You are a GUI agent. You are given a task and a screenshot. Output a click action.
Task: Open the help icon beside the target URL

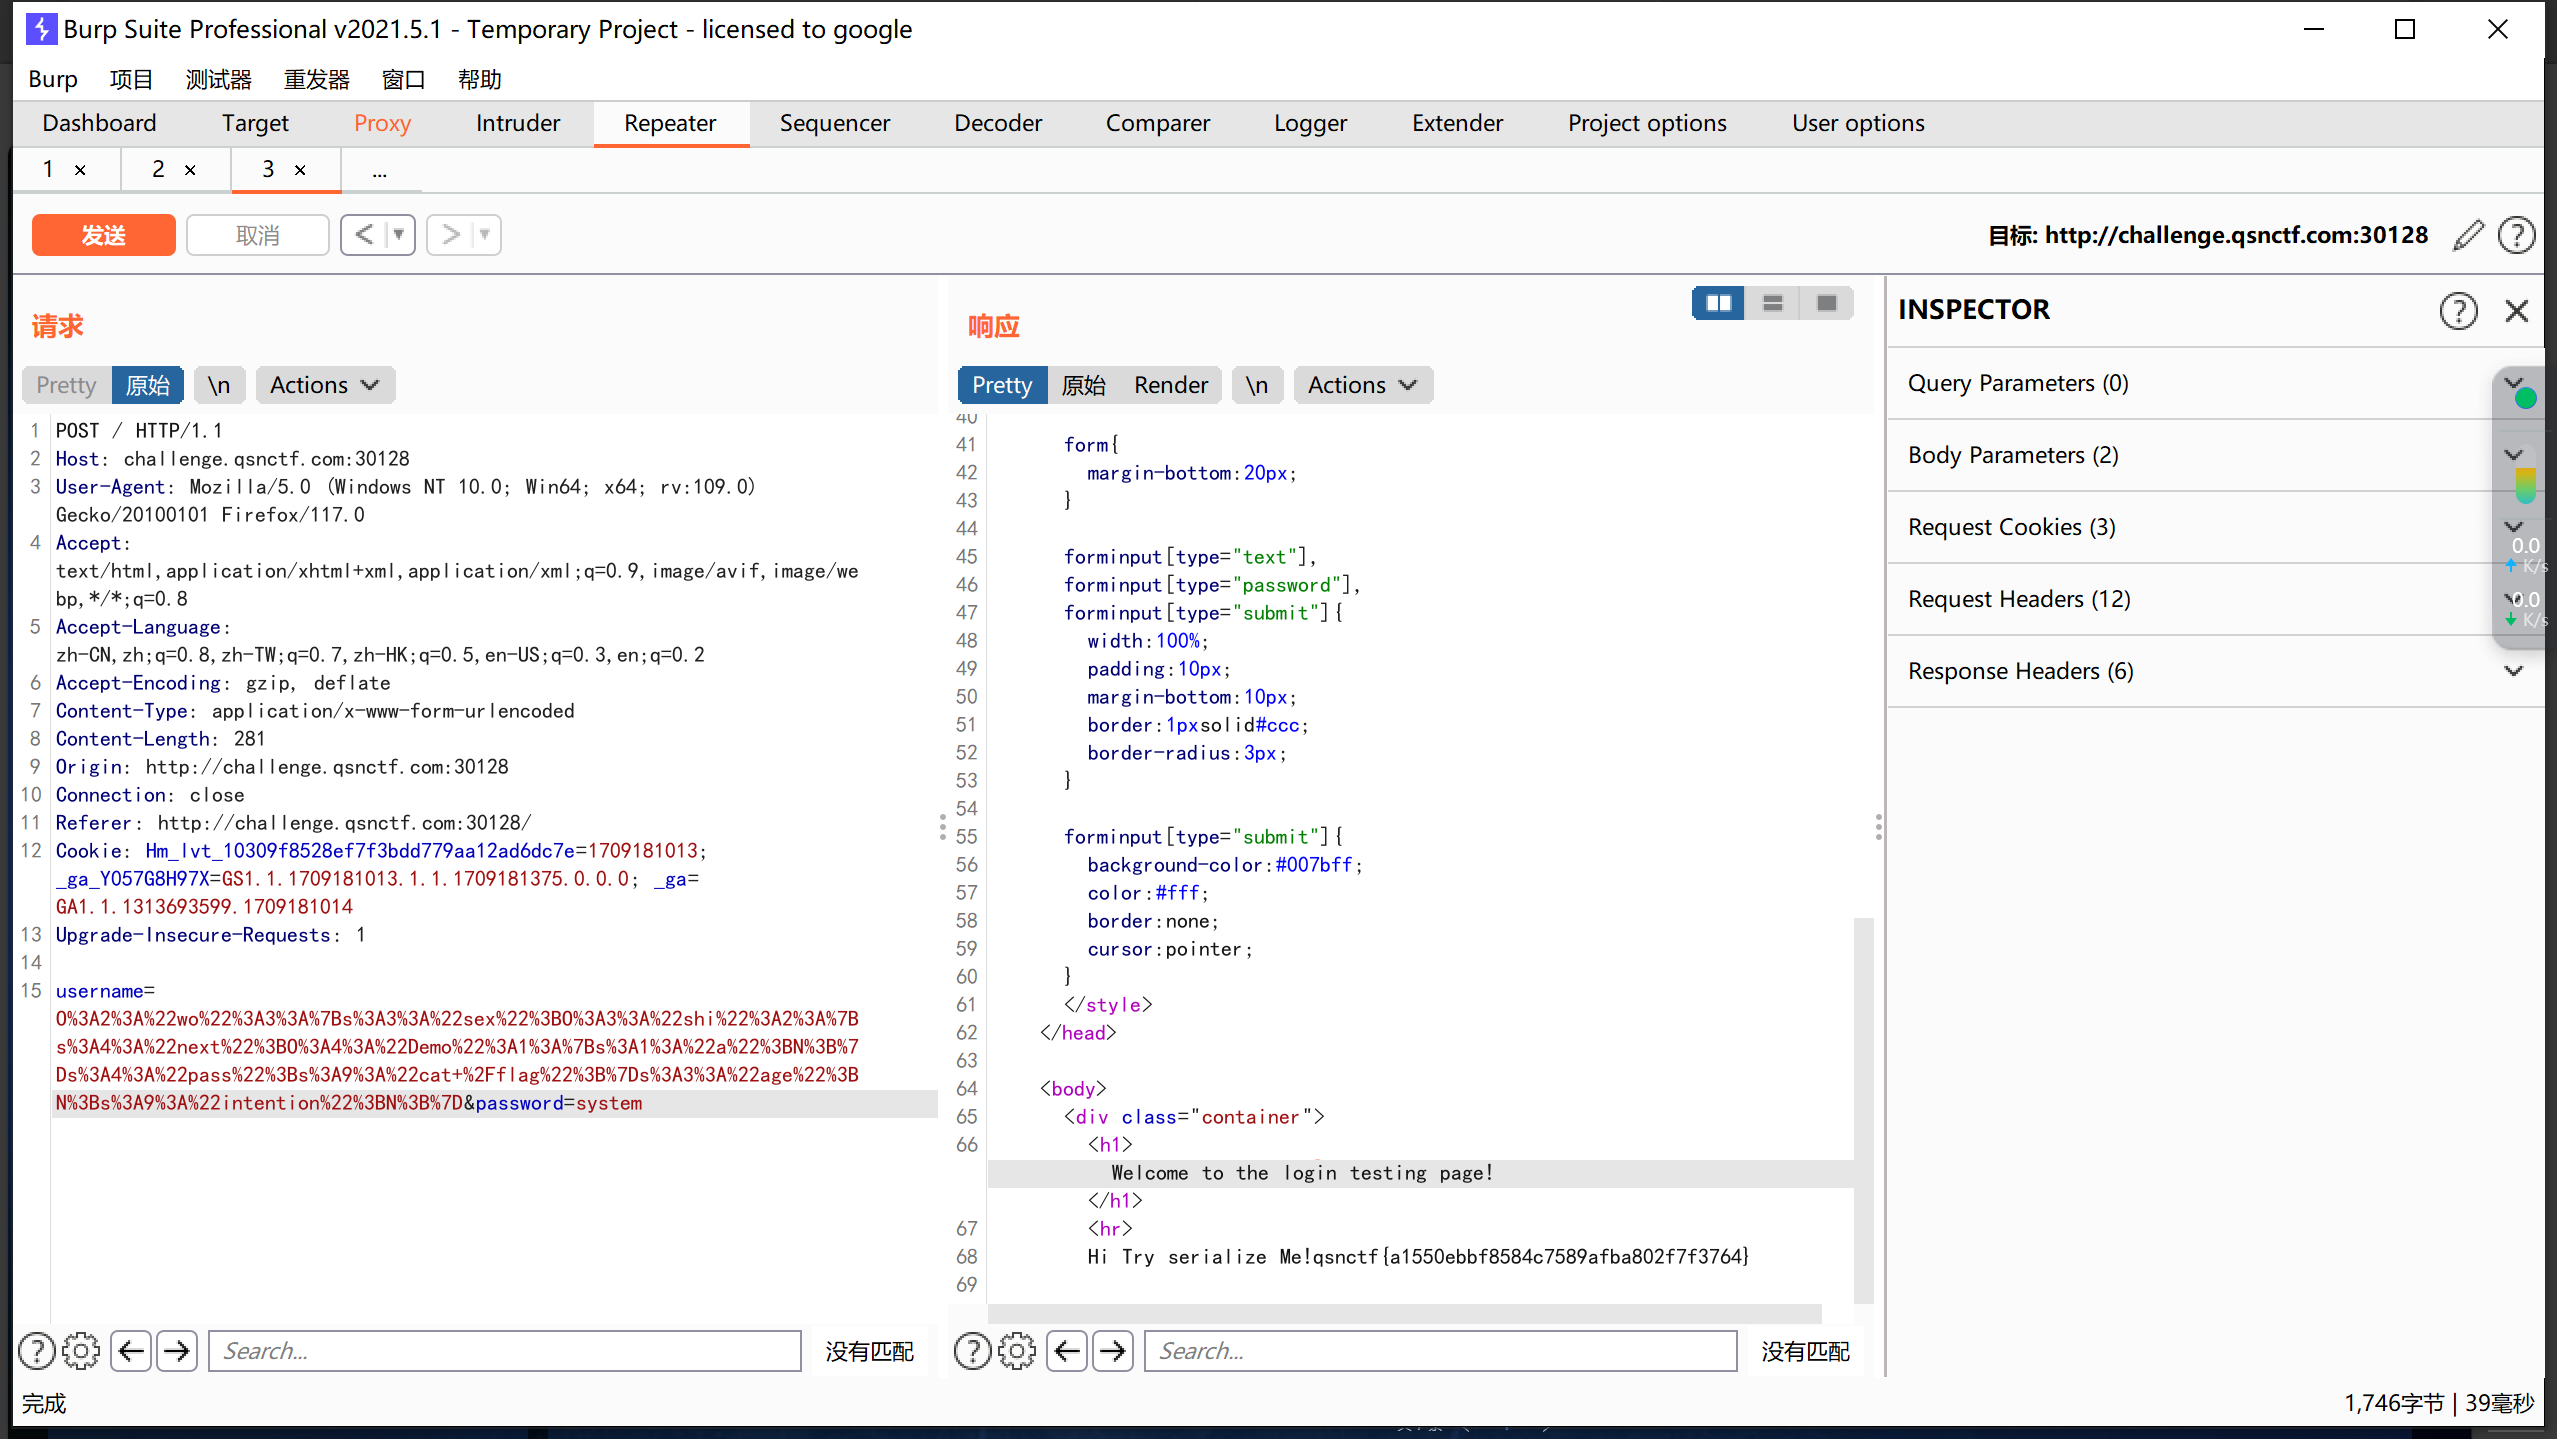(x=2516, y=235)
